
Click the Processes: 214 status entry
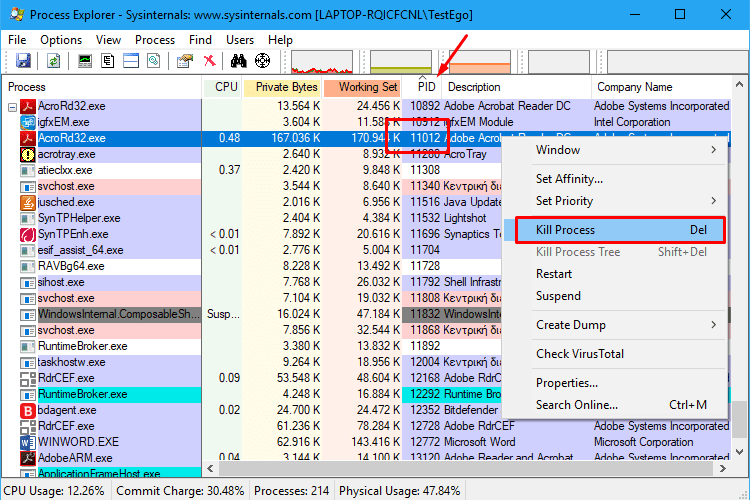pyautogui.click(x=291, y=491)
